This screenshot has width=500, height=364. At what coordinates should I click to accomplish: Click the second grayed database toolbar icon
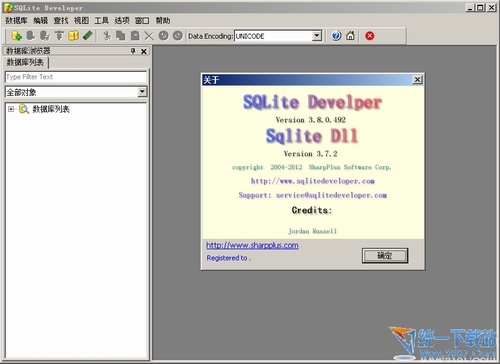(x=31, y=36)
